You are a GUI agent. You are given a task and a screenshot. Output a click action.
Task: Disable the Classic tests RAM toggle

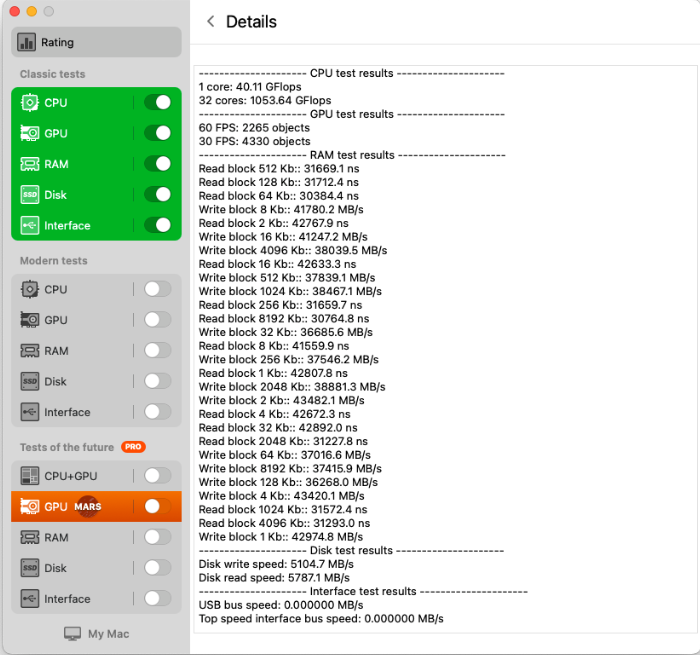(158, 164)
